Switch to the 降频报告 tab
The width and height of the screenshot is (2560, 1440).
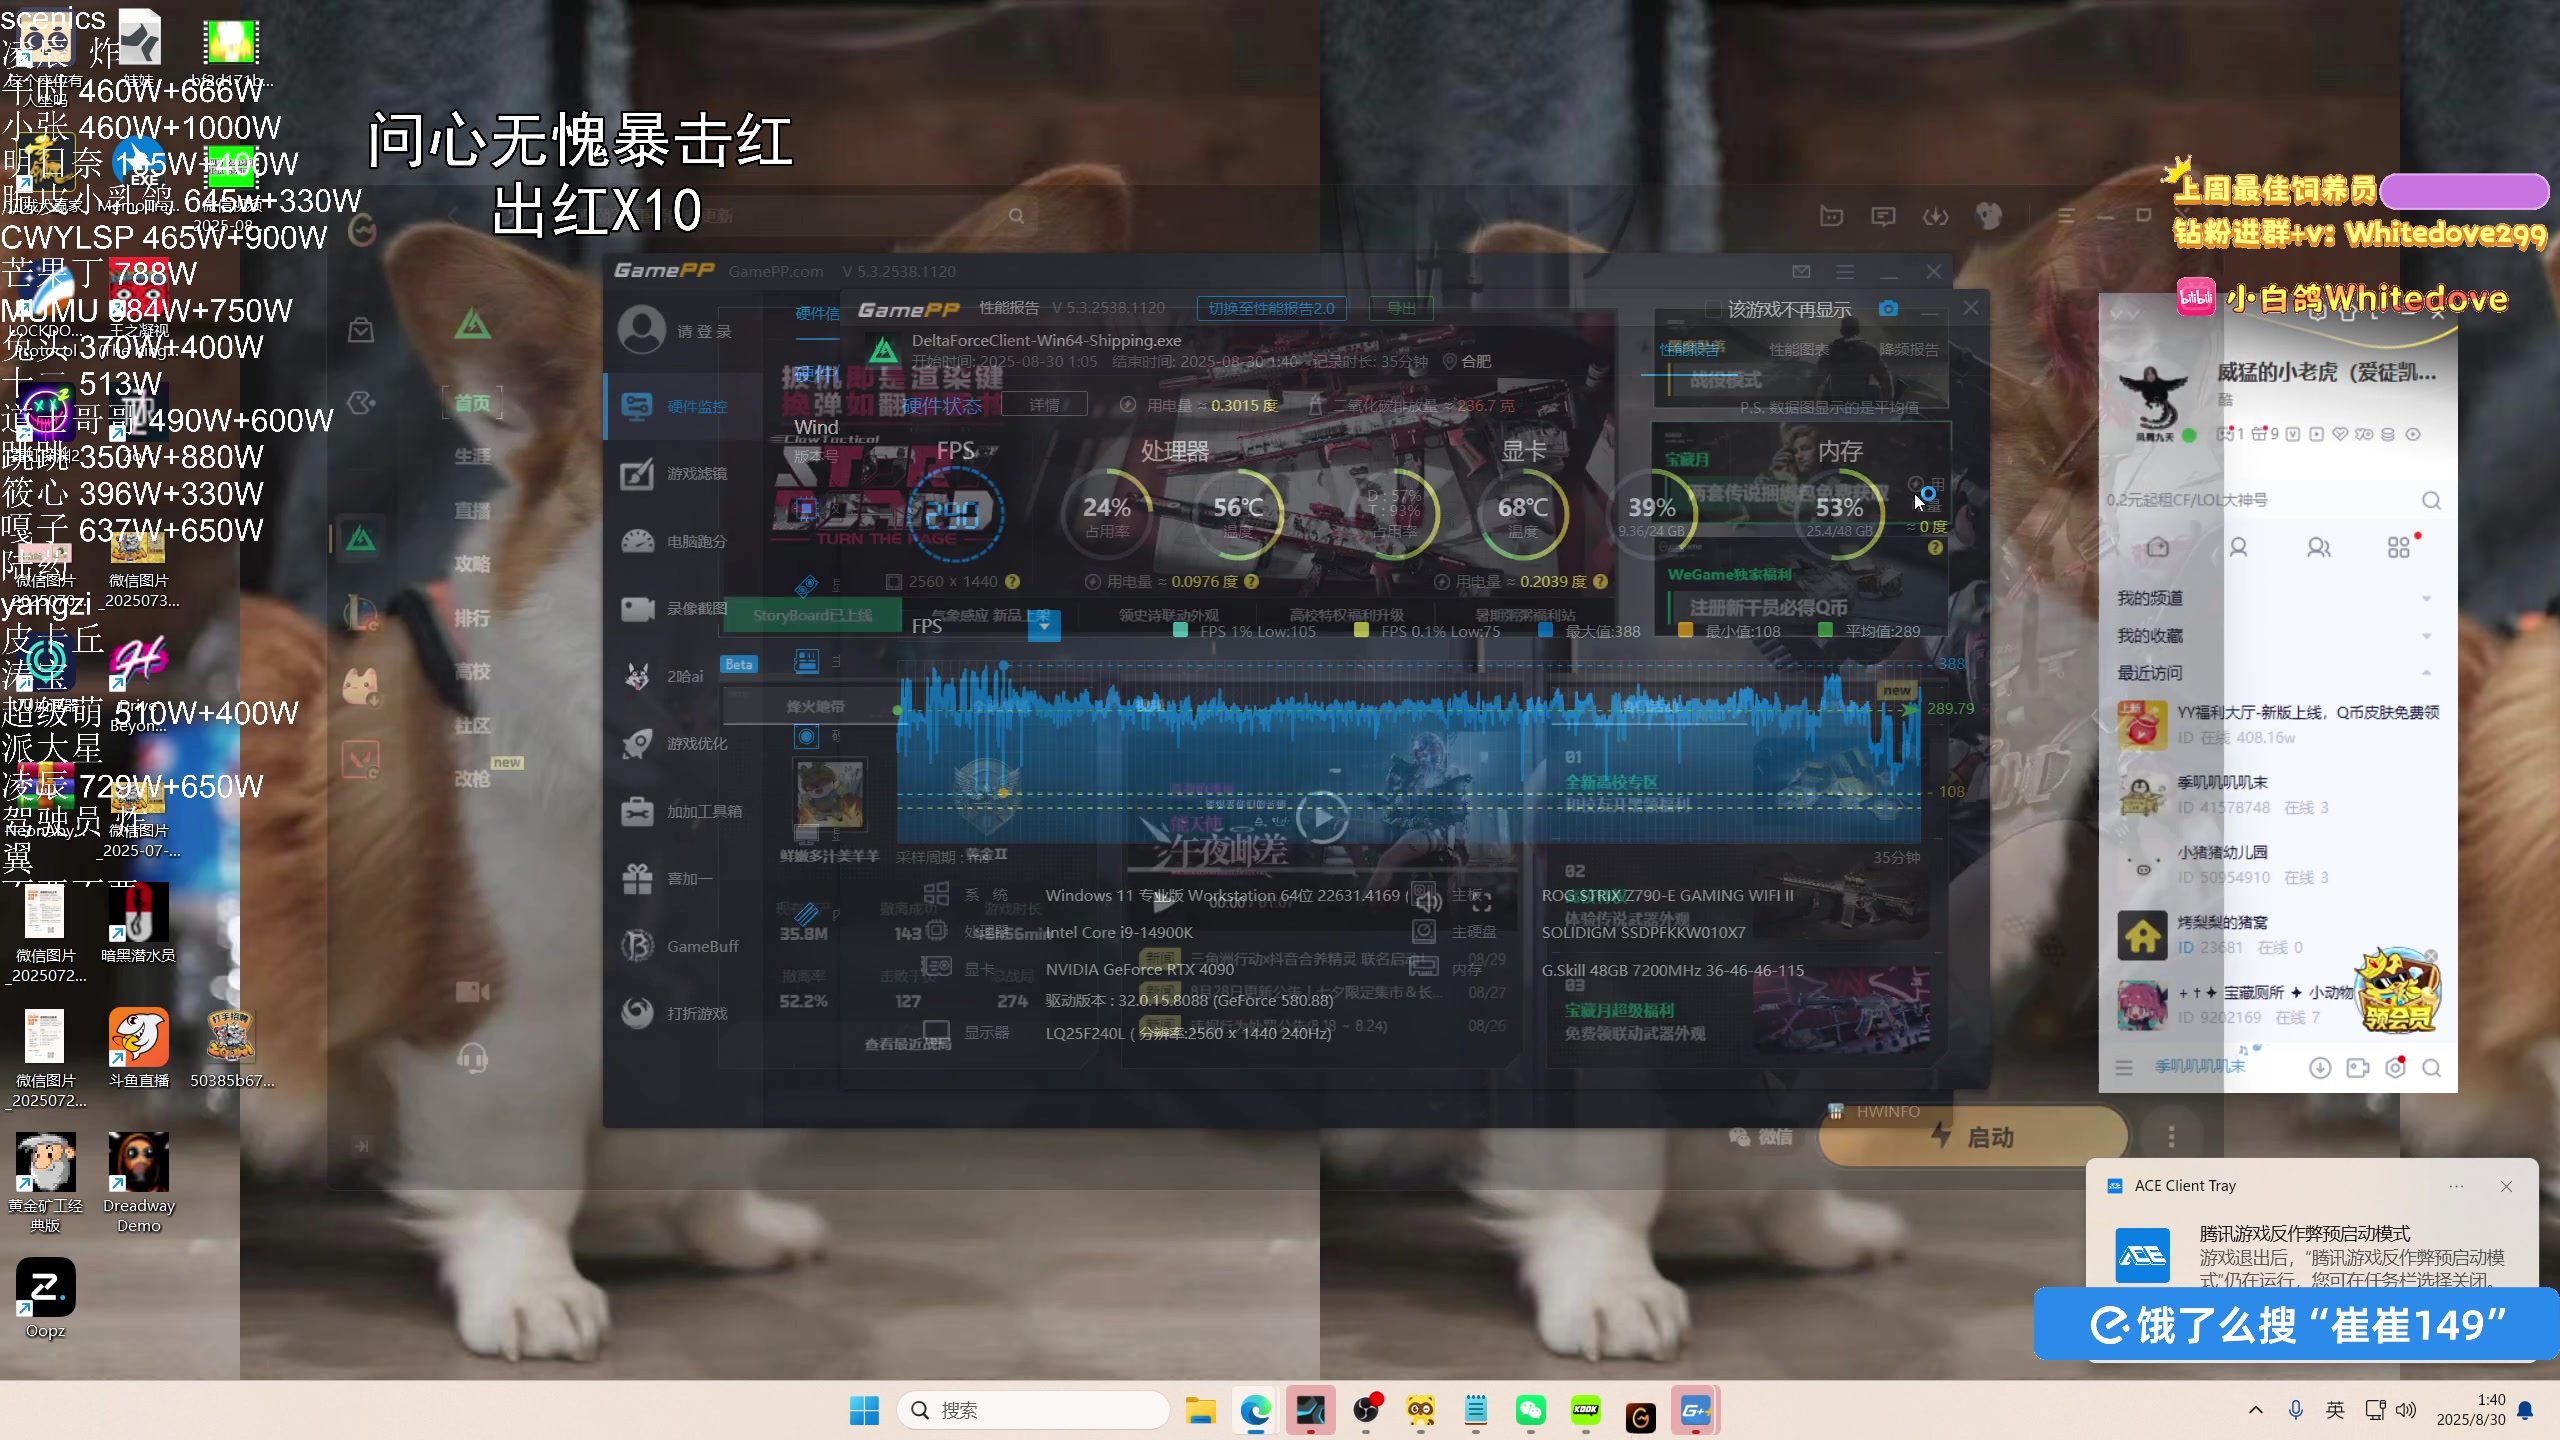pos(1908,349)
